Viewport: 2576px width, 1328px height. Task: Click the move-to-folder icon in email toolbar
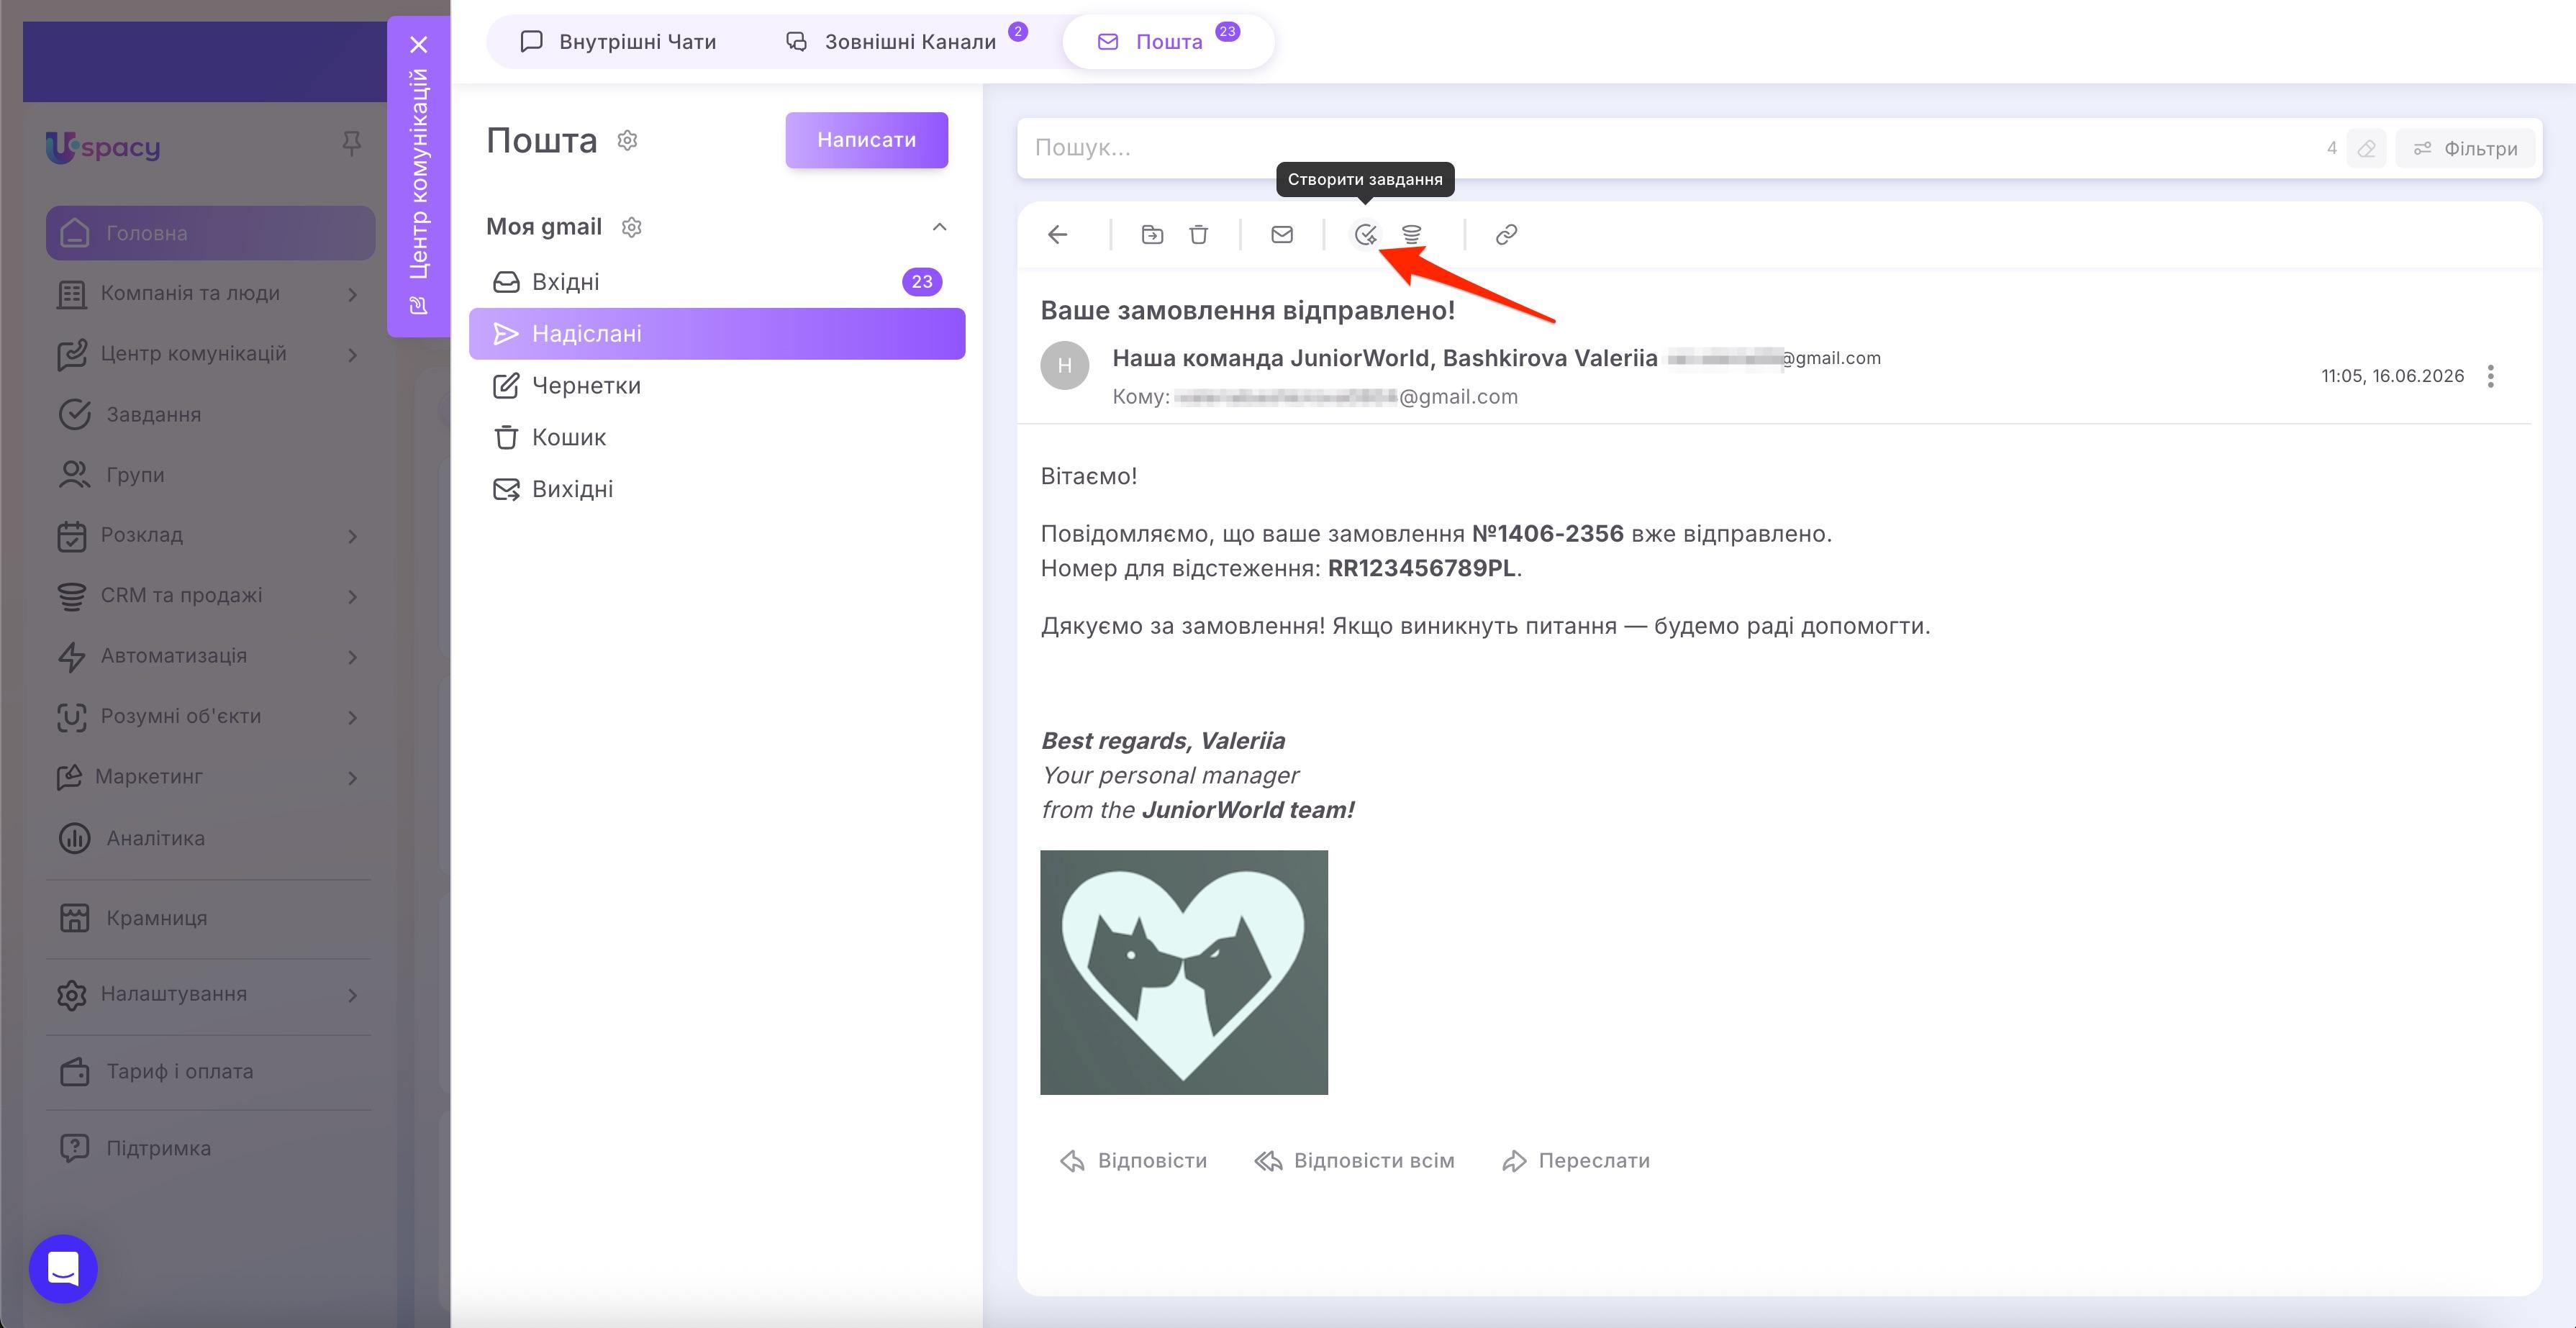(1152, 234)
